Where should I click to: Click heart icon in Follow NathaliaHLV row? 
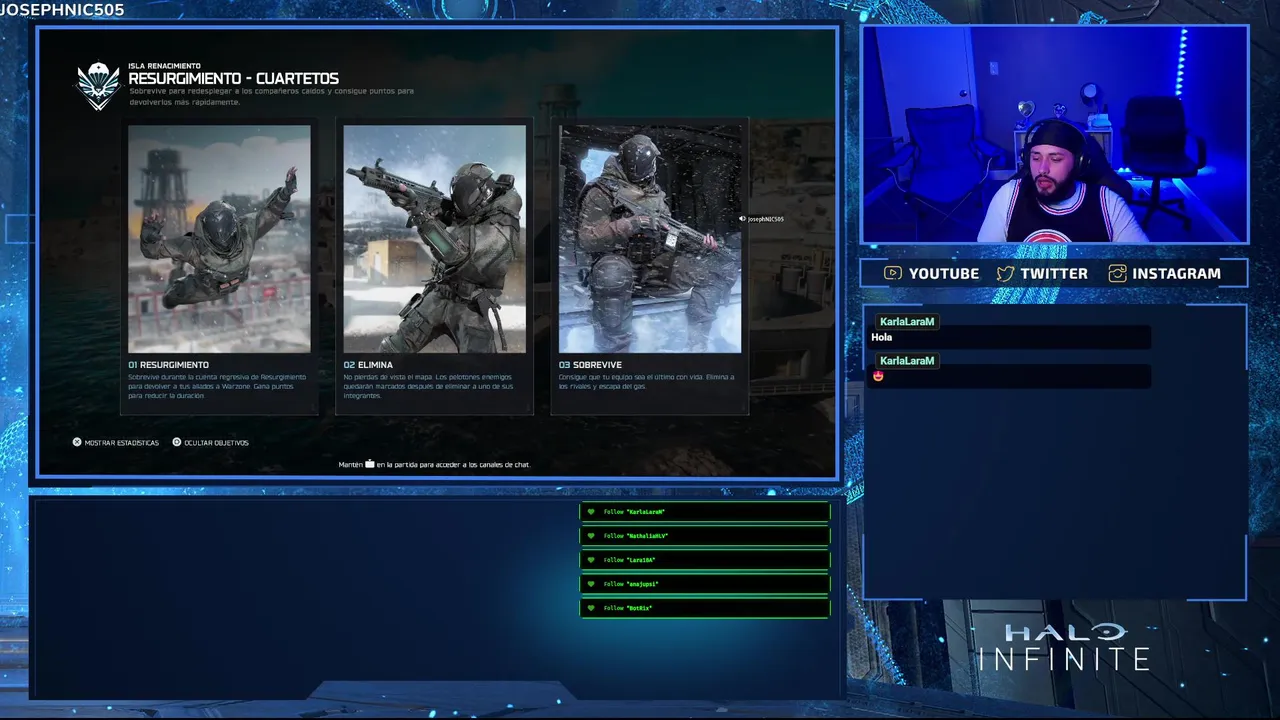(591, 536)
